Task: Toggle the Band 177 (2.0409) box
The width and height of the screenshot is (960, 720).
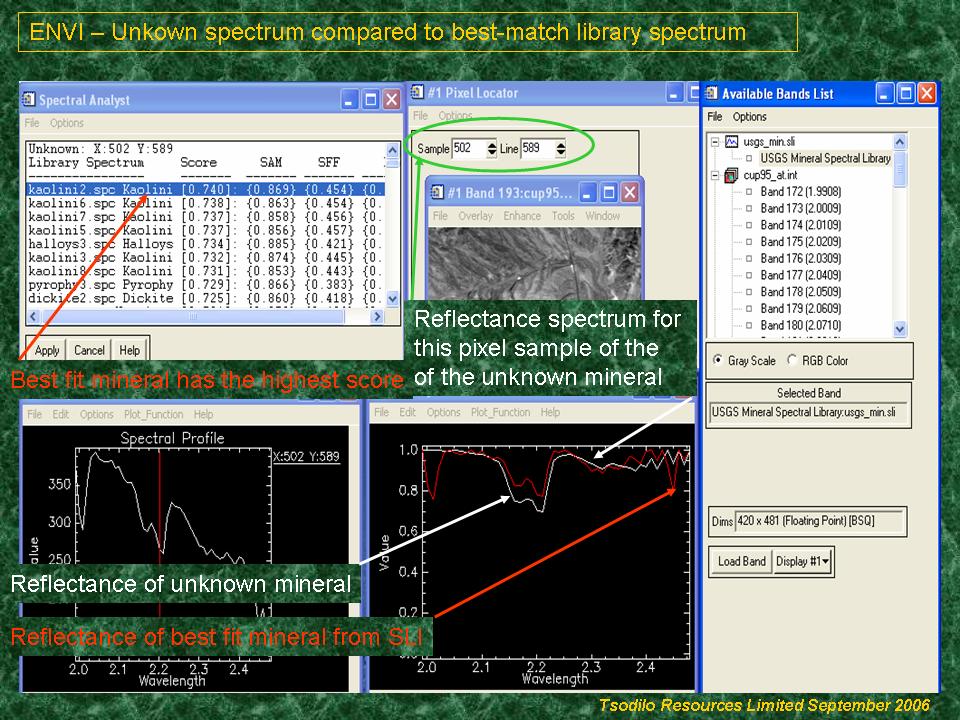Action: pos(748,276)
